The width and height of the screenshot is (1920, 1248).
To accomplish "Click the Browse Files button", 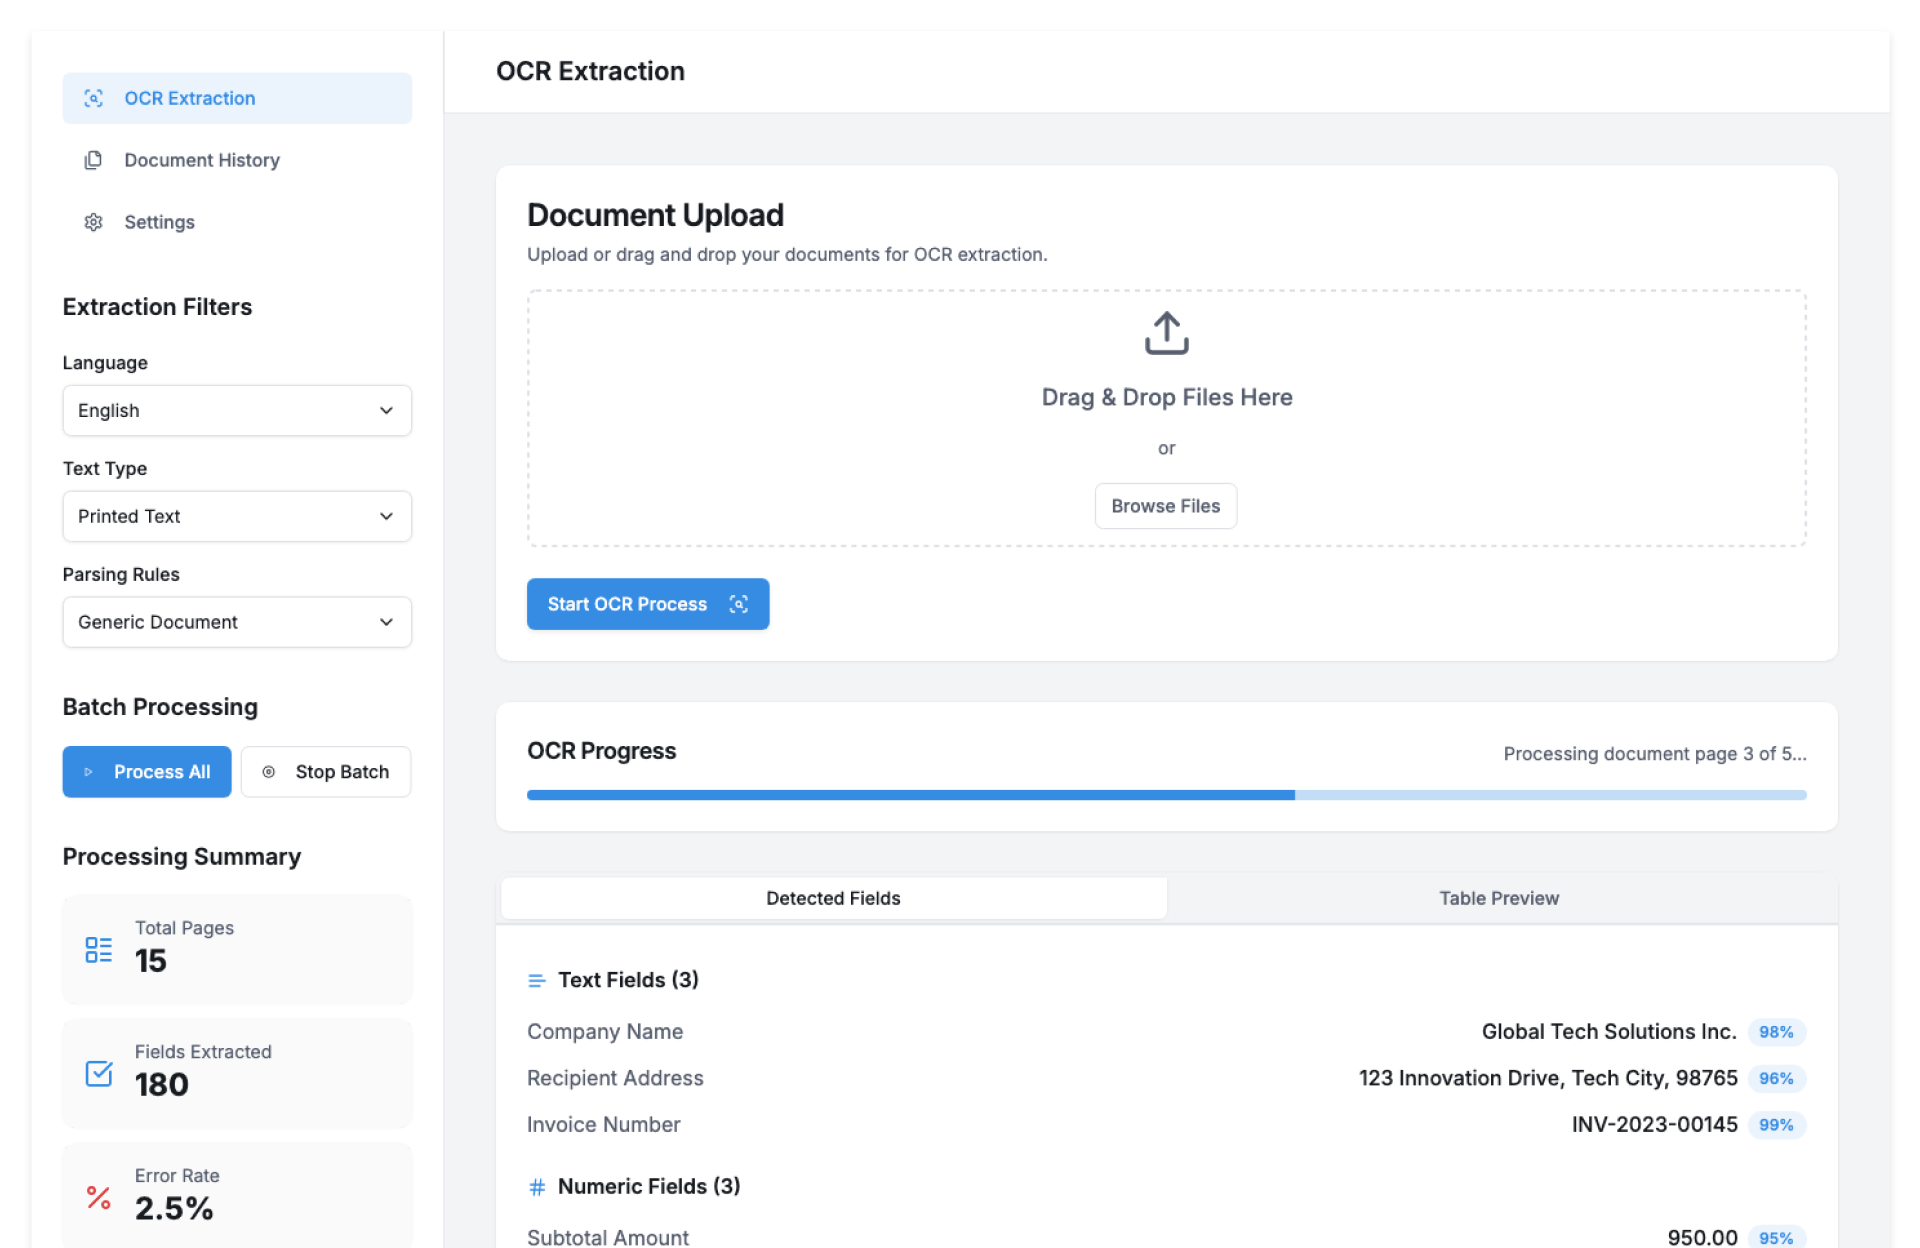I will [1165, 506].
